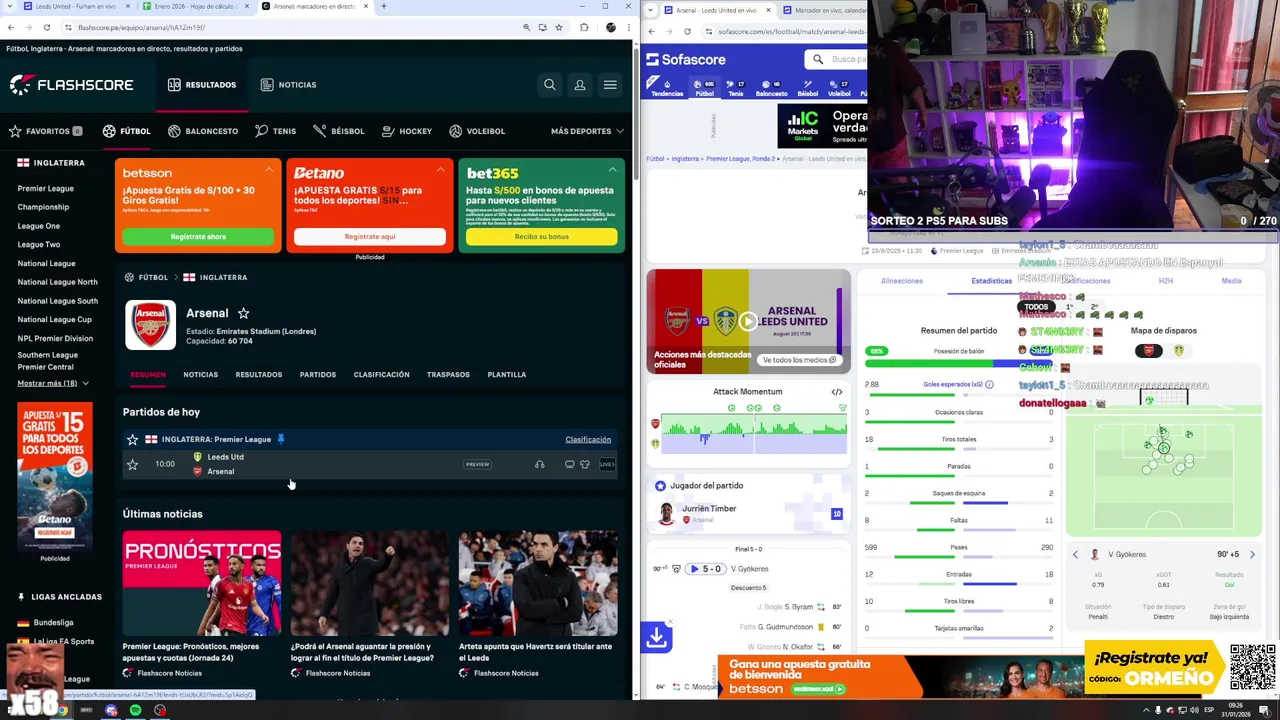Open Resultados tab in Flashscore header
The image size is (1280, 720).
point(202,85)
